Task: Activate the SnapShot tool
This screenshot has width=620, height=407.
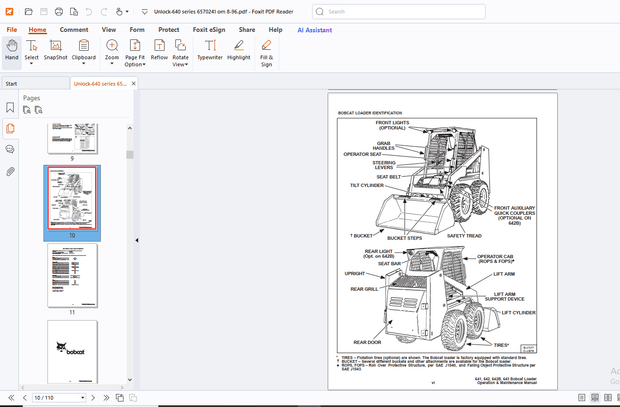Action: [55, 49]
